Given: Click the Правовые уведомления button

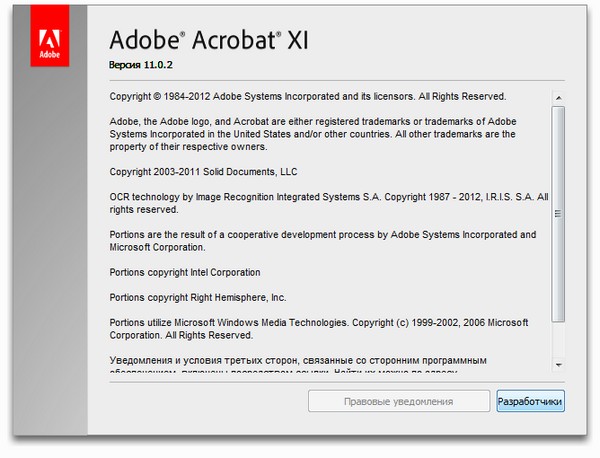Looking at the screenshot, I should 398,401.
